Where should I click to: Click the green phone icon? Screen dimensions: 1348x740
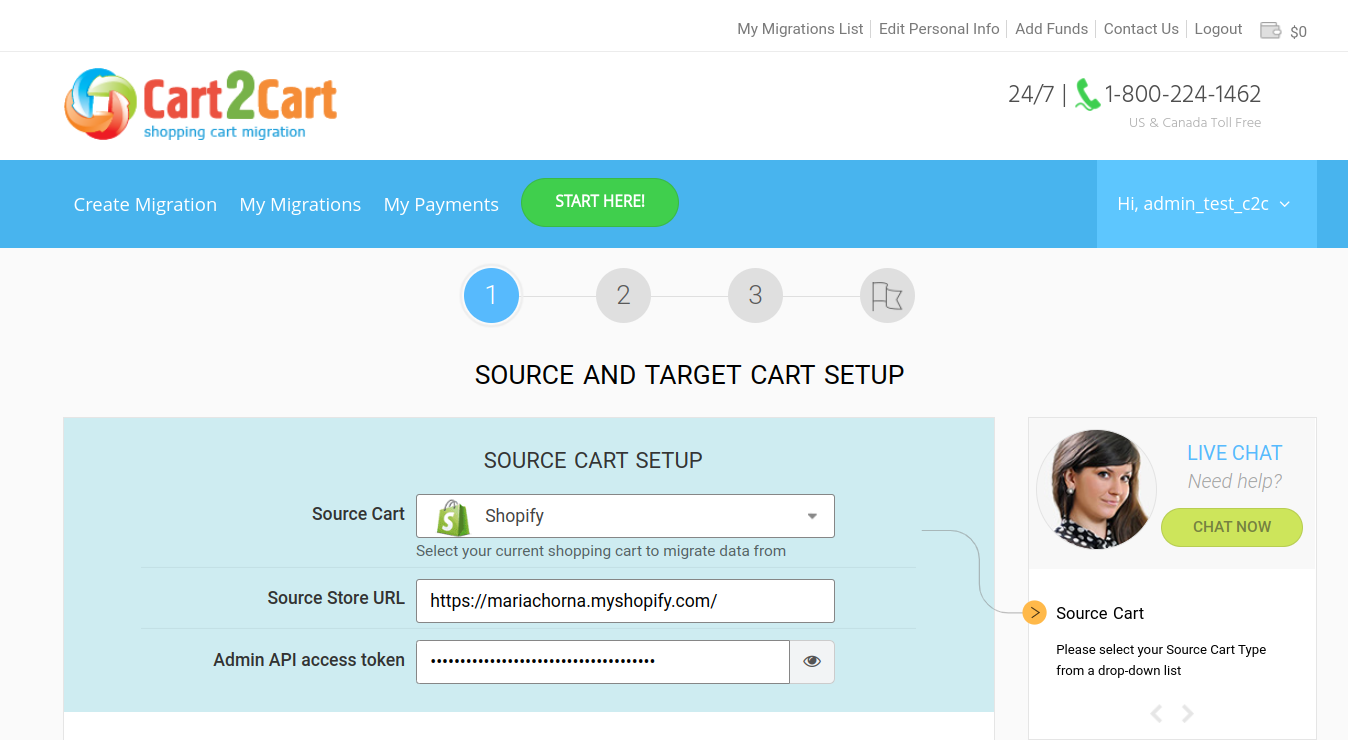tap(1087, 95)
